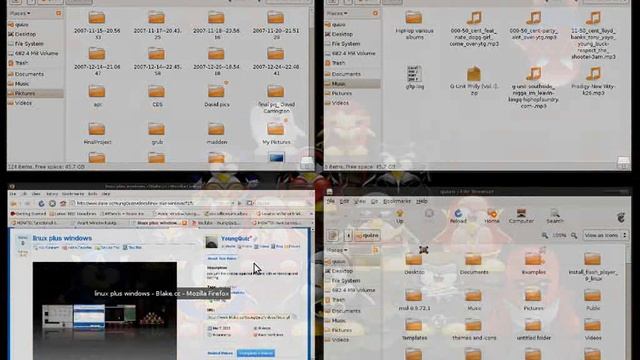The width and height of the screenshot is (640, 360).
Task: Click Firefox stop button
Action: (x=52, y=203)
